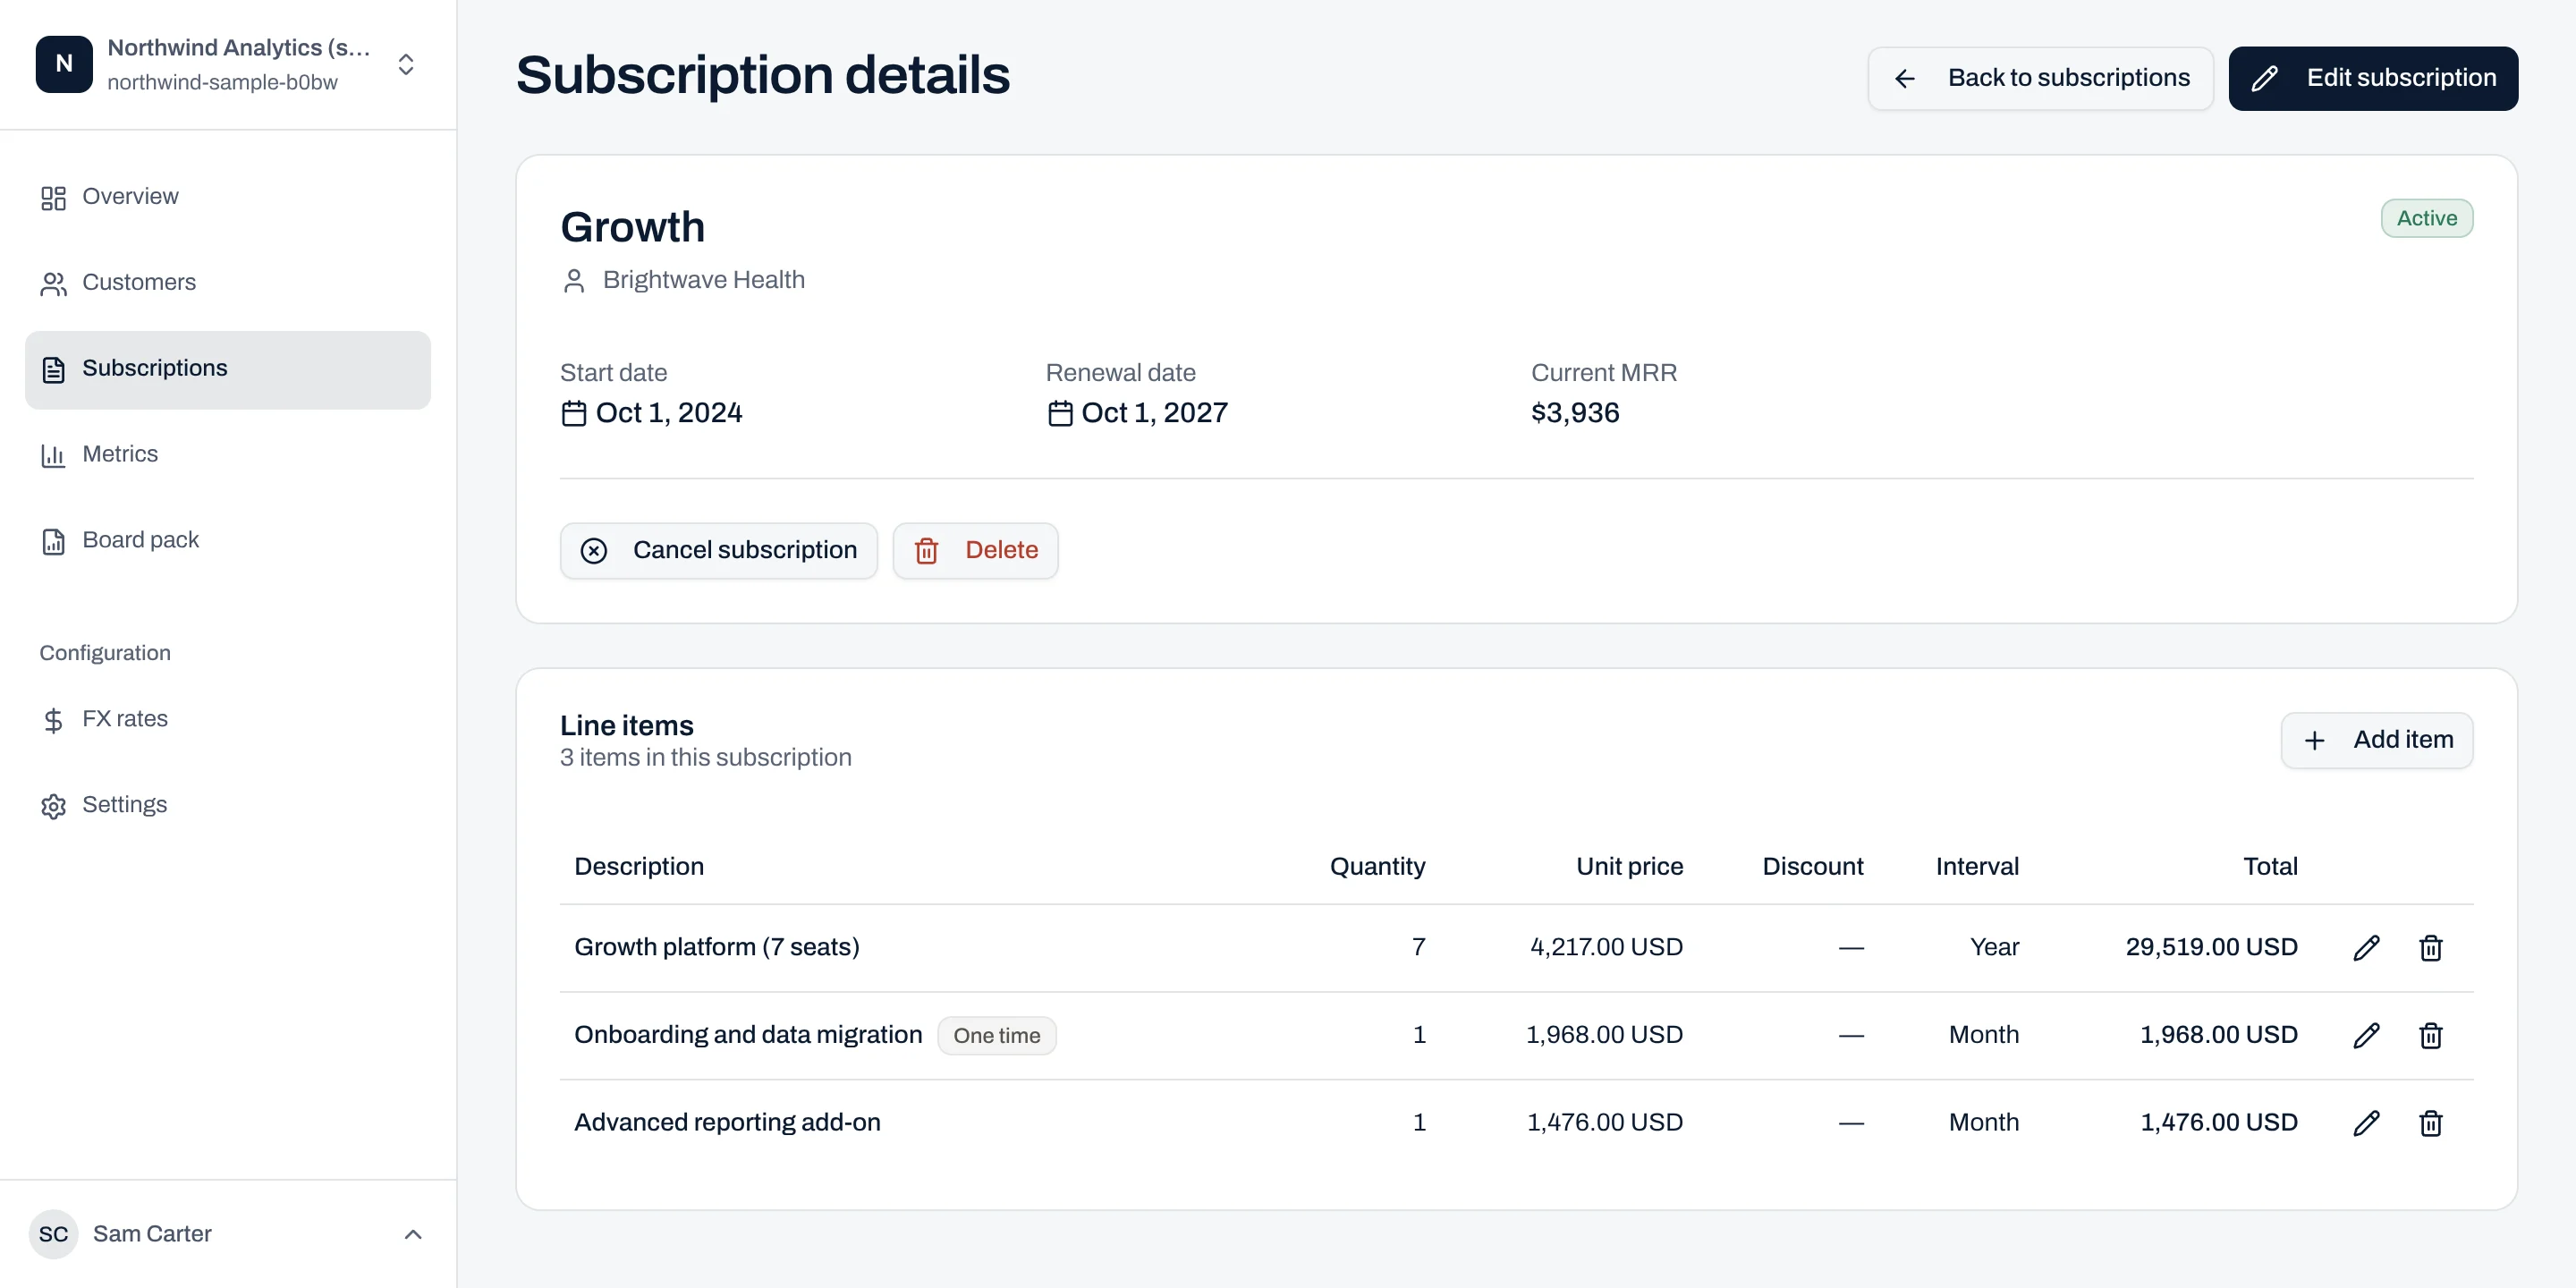This screenshot has width=2576, height=1288.
Task: Click Cancel subscription
Action: click(x=719, y=550)
